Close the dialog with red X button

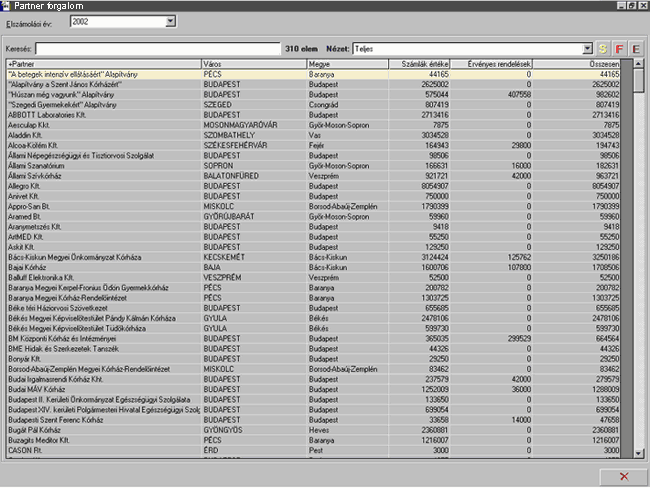click(623, 476)
